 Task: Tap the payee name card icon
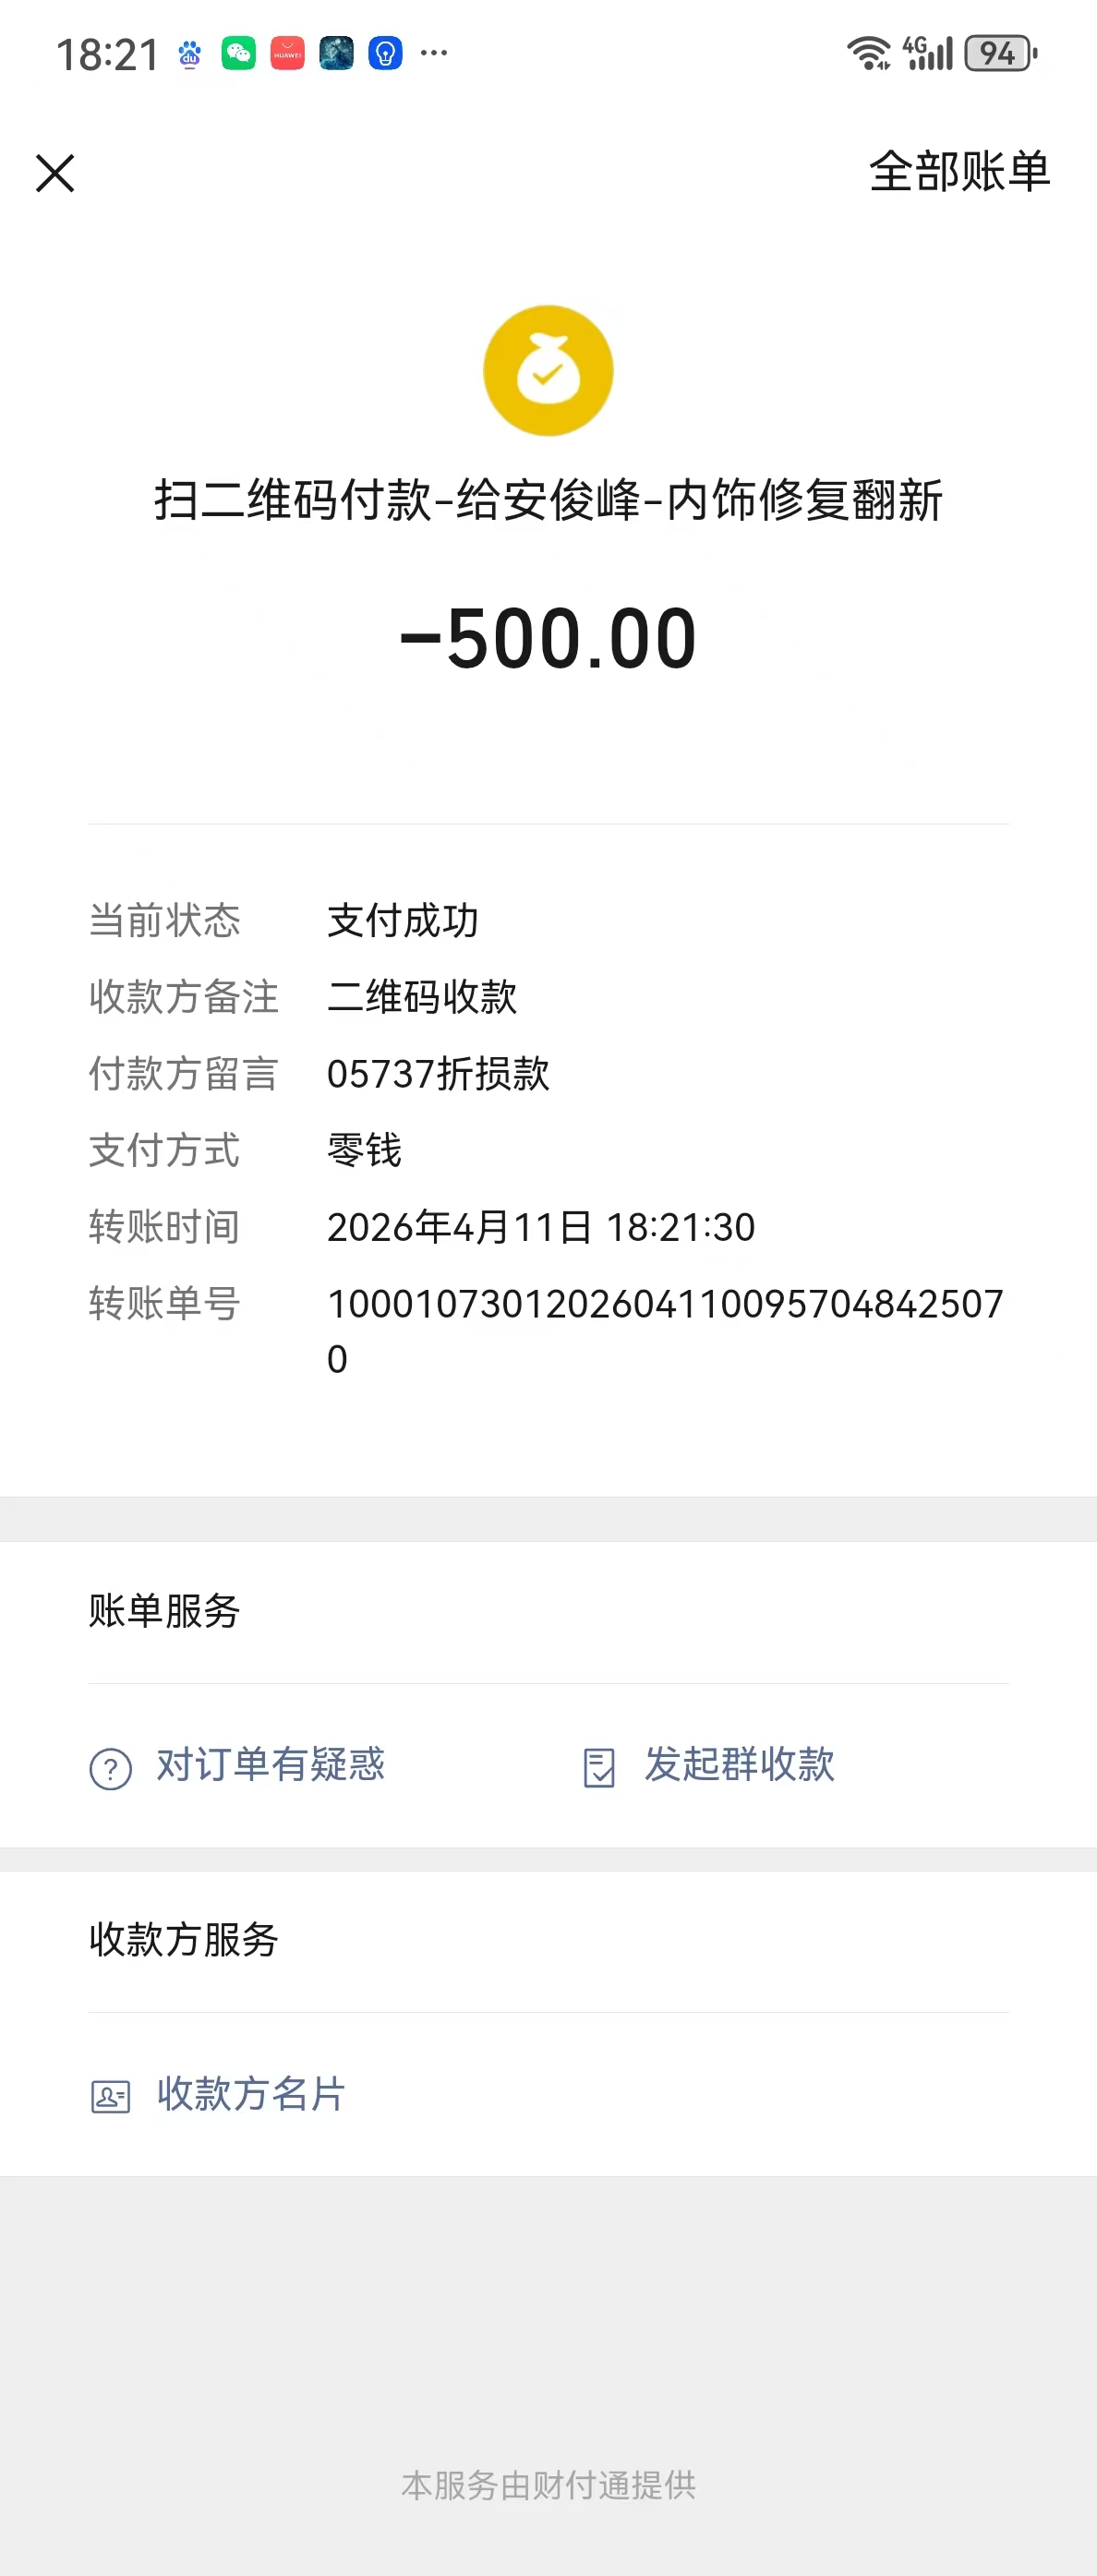coord(111,2096)
